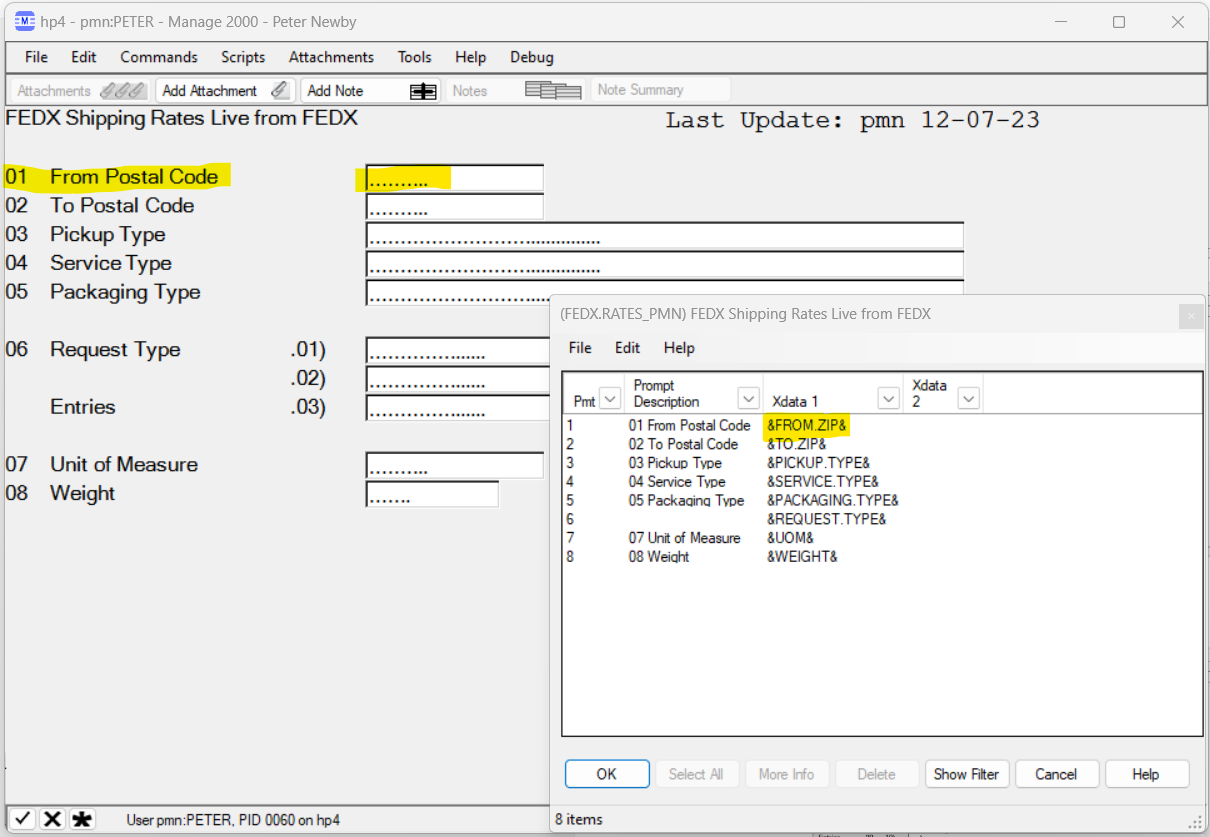Open the Prompt Description column filter dropdown
The height and width of the screenshot is (837, 1210).
click(x=748, y=398)
